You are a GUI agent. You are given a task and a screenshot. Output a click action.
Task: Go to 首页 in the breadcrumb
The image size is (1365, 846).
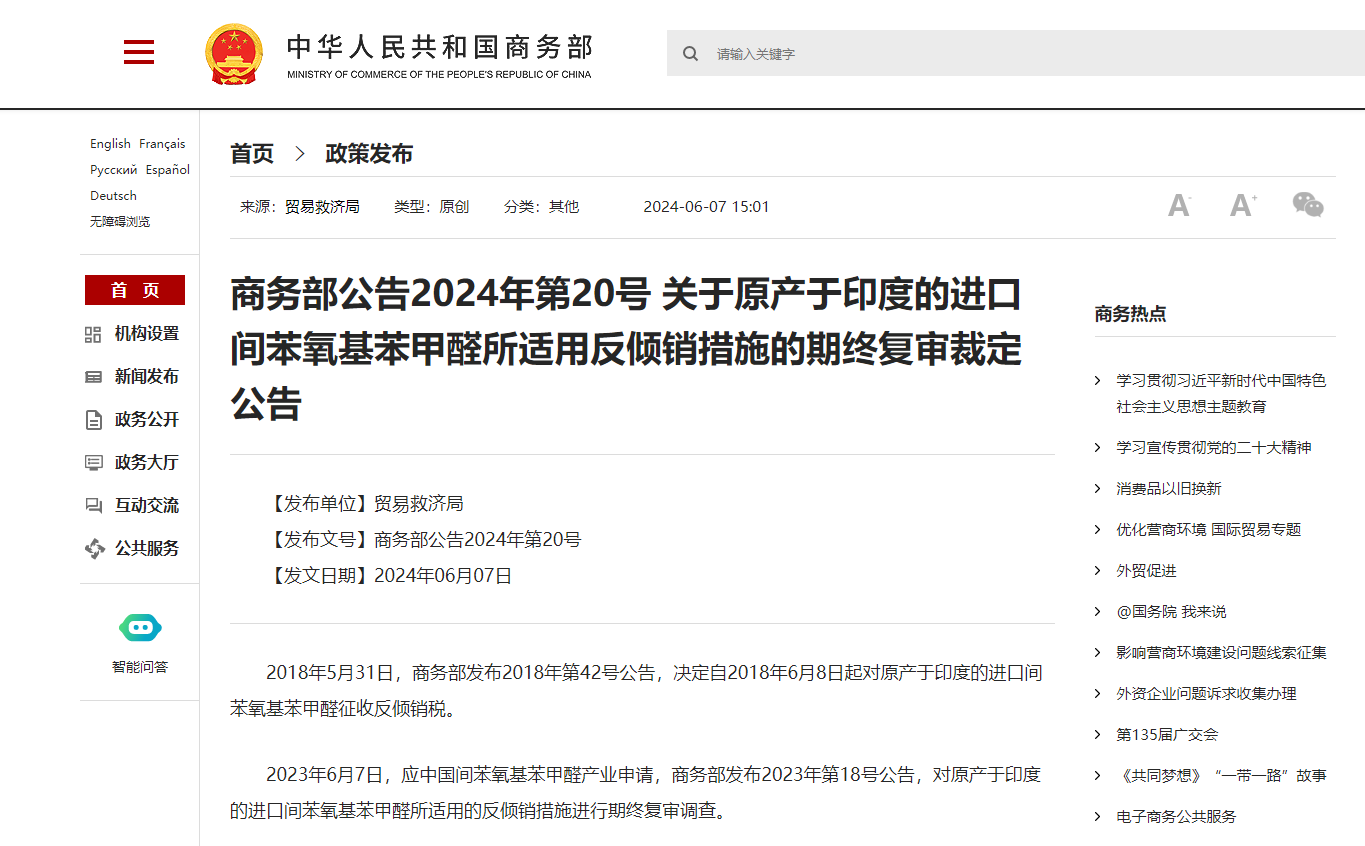(x=252, y=154)
